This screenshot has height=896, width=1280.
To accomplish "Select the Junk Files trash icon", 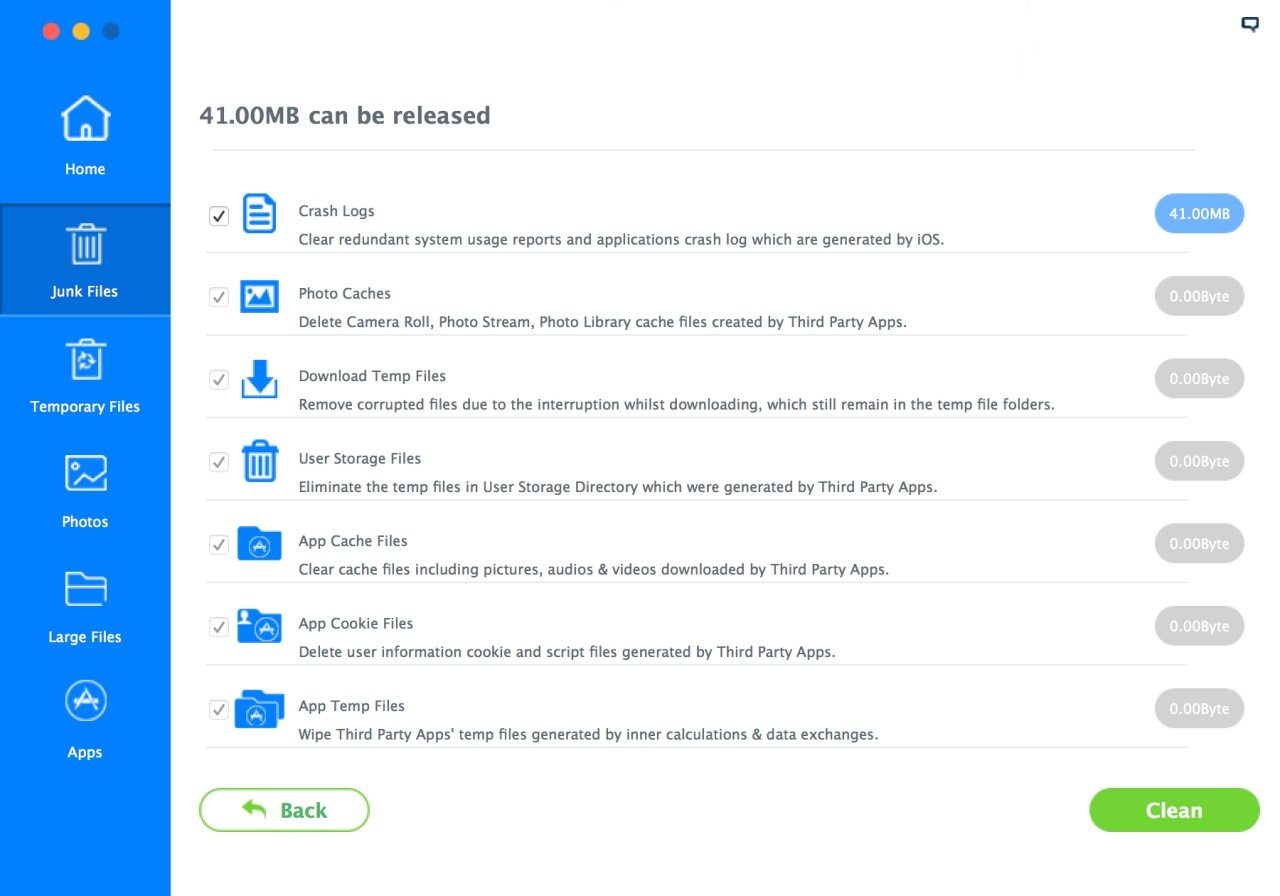I will (85, 244).
